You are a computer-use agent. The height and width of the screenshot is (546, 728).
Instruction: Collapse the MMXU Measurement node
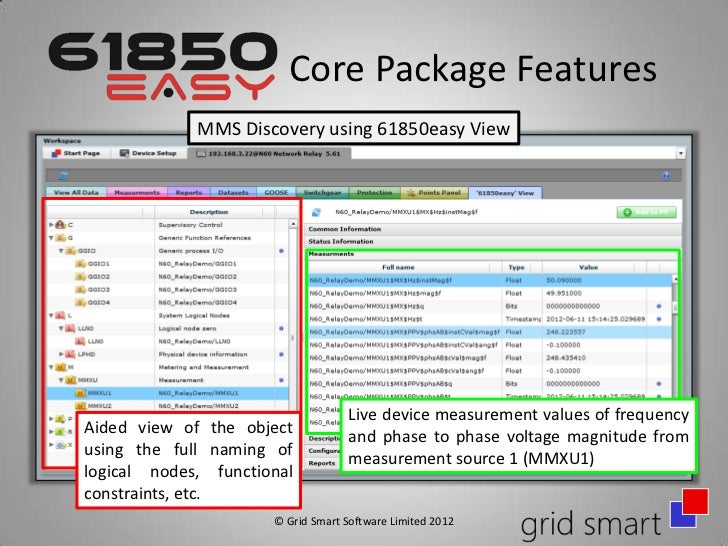click(61, 380)
